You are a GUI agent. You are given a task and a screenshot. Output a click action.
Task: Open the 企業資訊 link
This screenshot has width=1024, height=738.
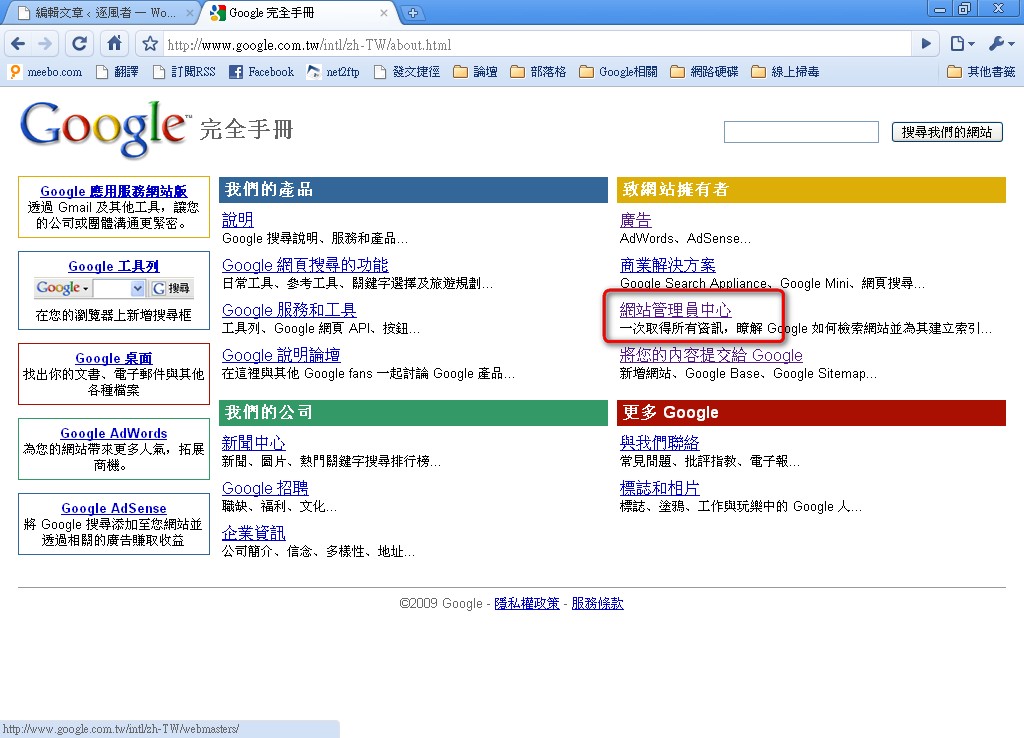(x=253, y=534)
